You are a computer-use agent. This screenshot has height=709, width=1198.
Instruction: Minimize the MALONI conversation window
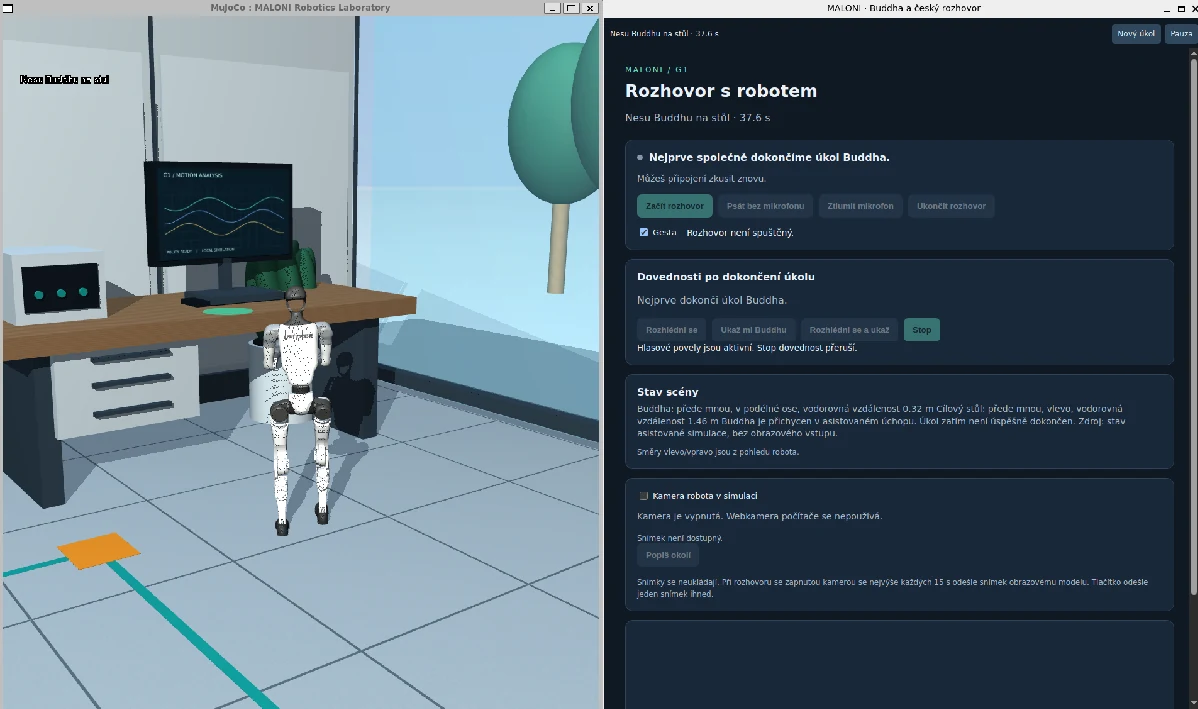click(x=1167, y=8)
